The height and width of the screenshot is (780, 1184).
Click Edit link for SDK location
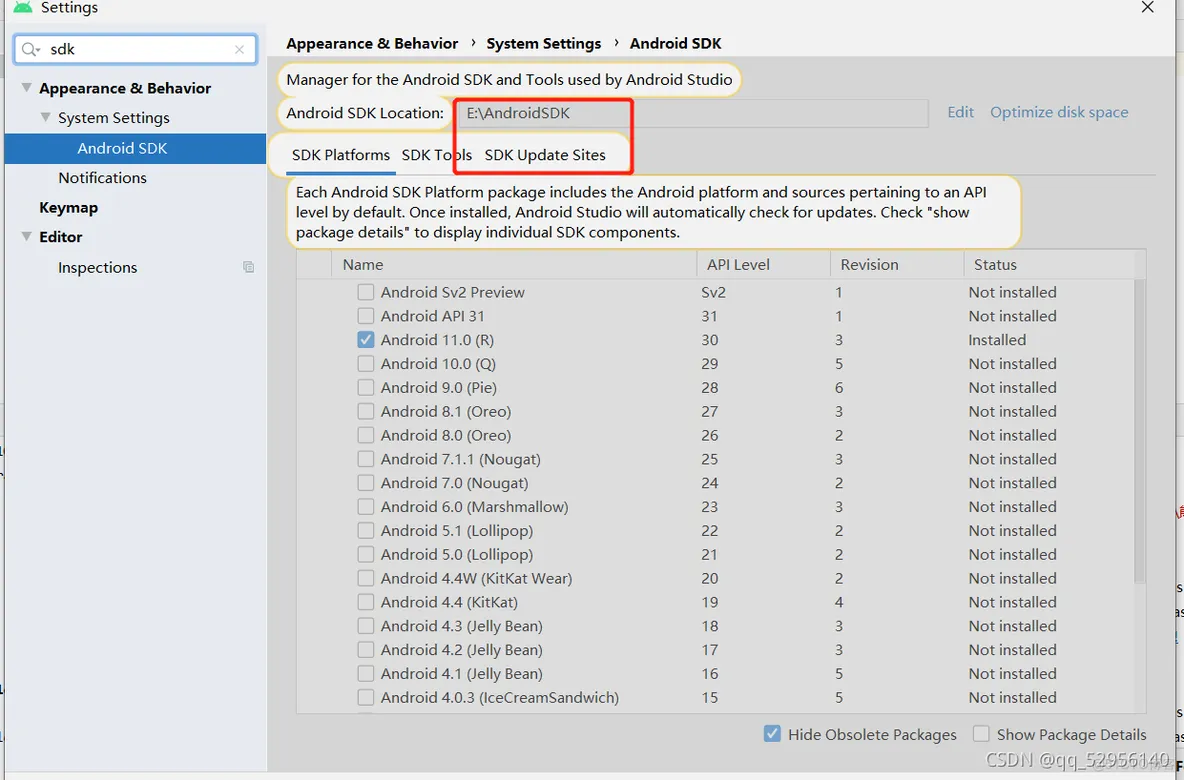click(x=960, y=113)
